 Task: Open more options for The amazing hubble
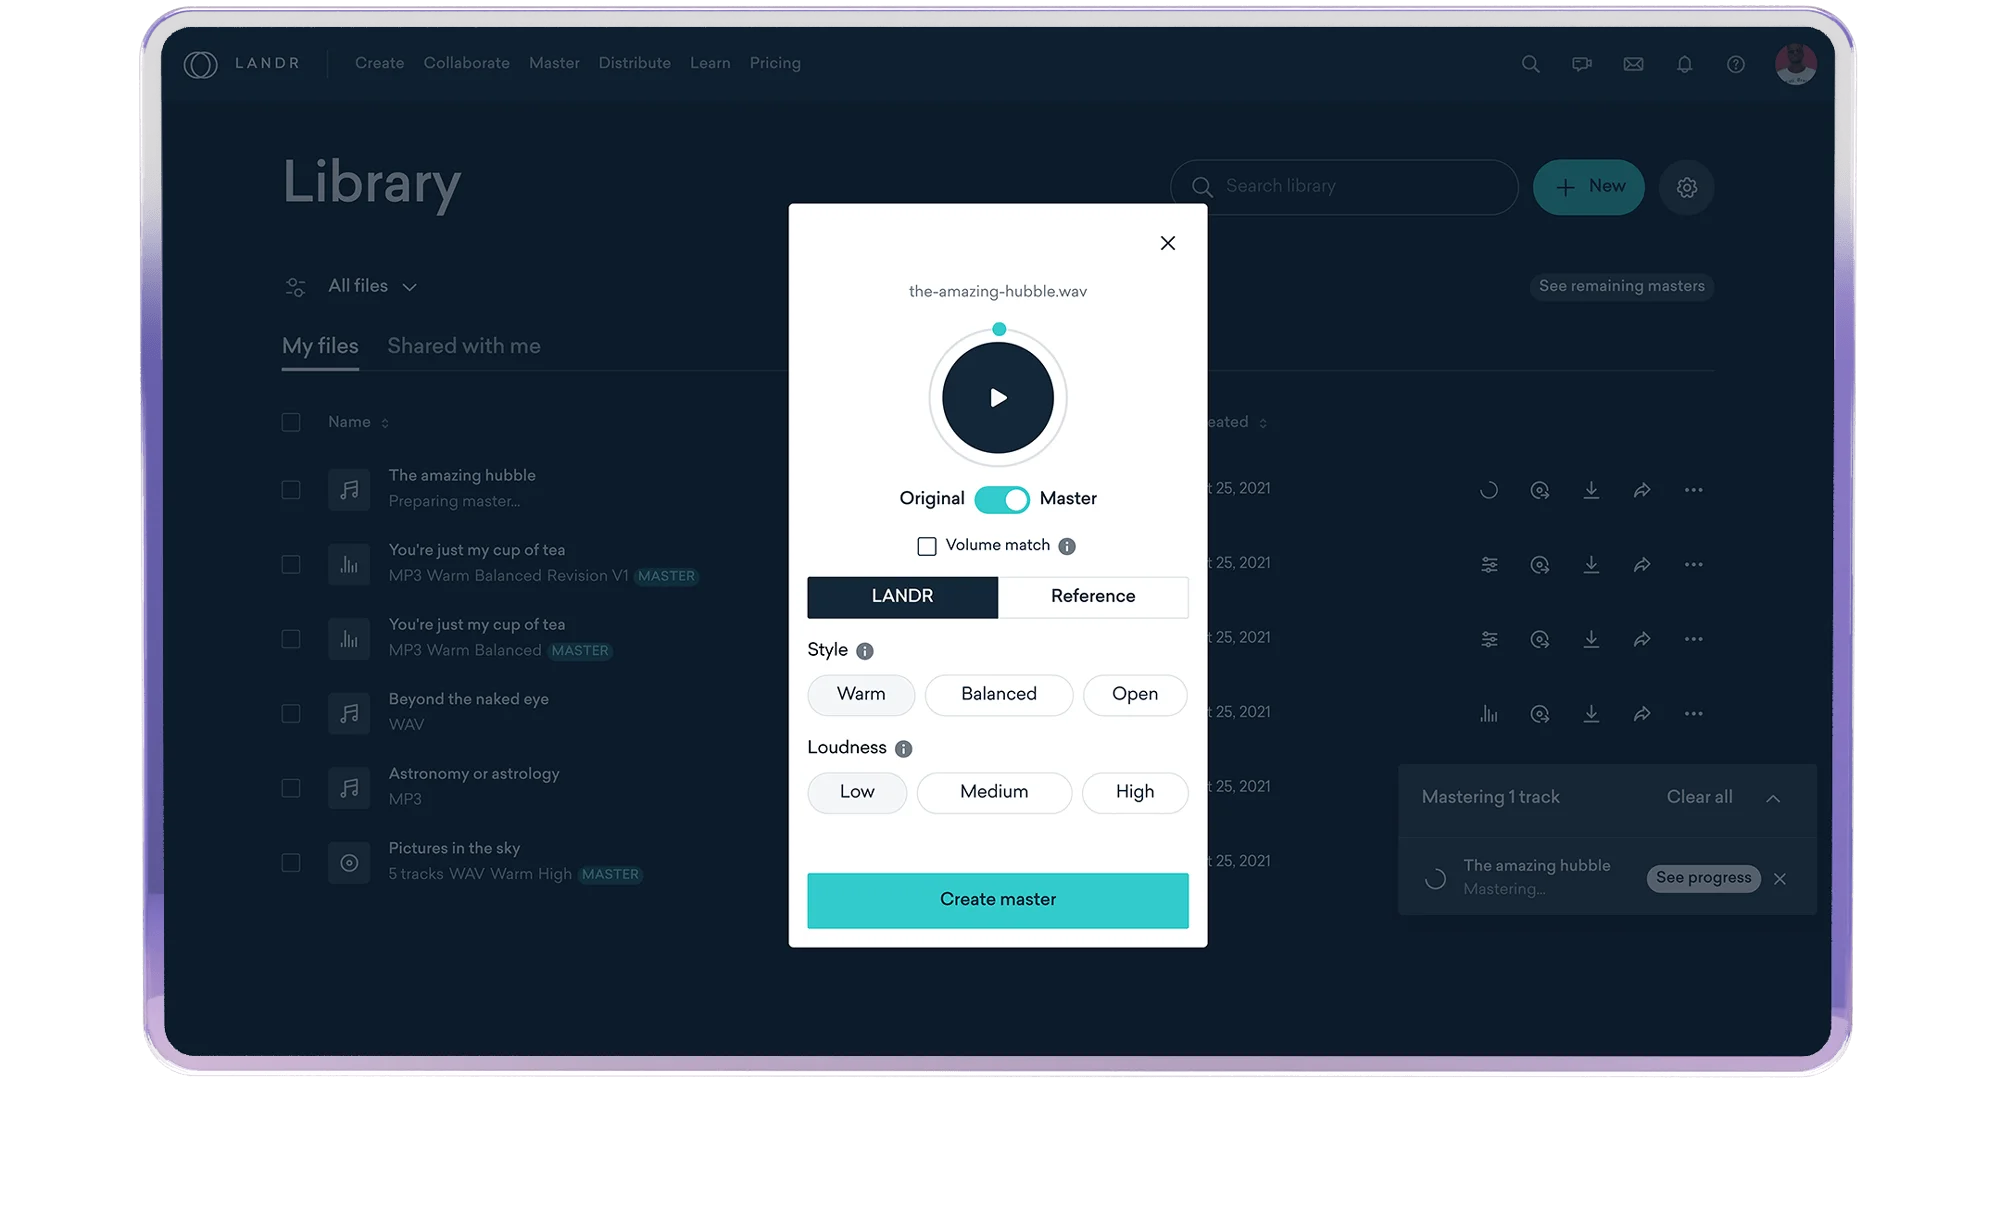point(1693,490)
